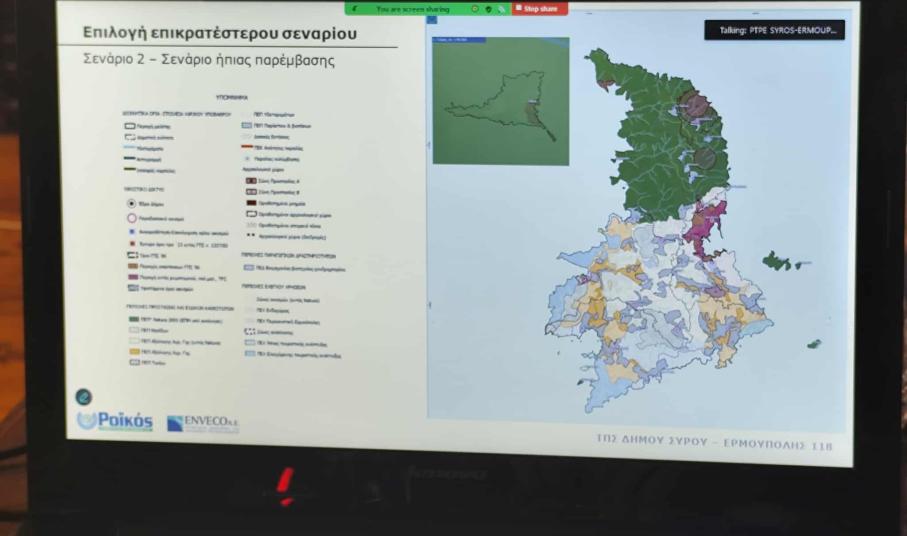Image resolution: width=907 pixels, height=536 pixels.
Task: Click the rightmost icon in green sharing bar
Action: point(504,8)
